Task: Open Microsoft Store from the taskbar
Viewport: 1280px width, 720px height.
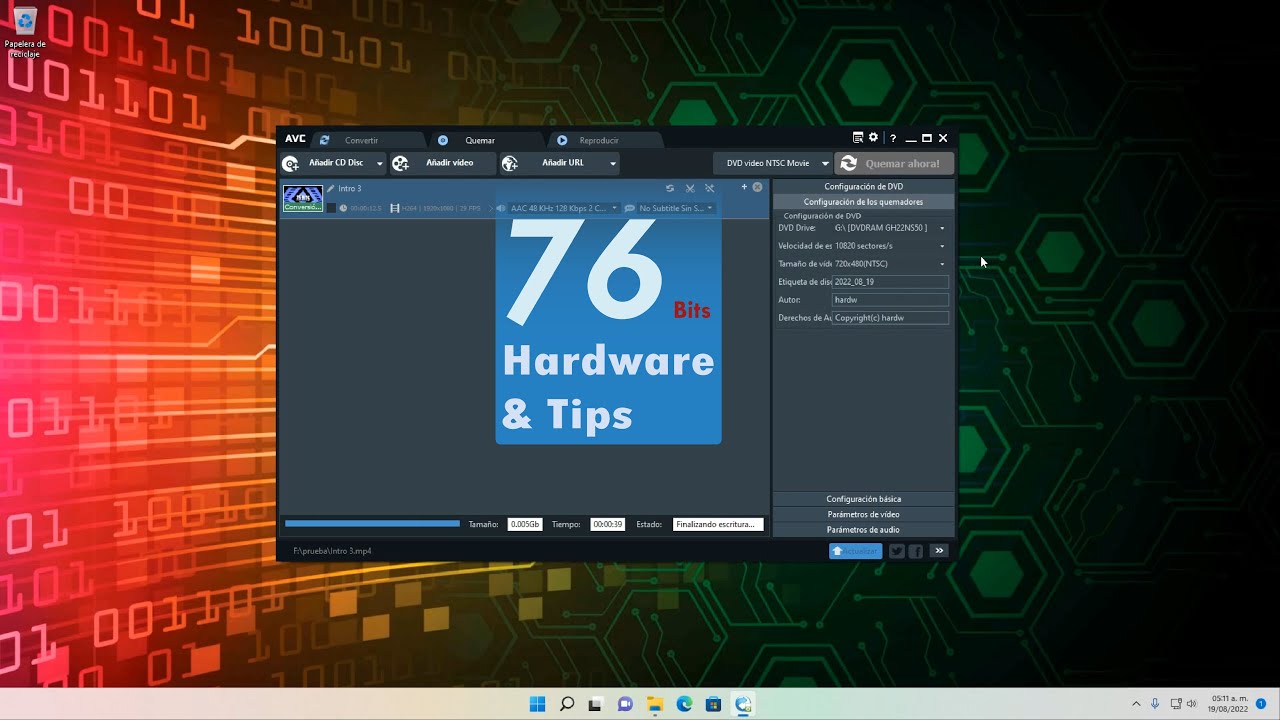Action: (714, 704)
